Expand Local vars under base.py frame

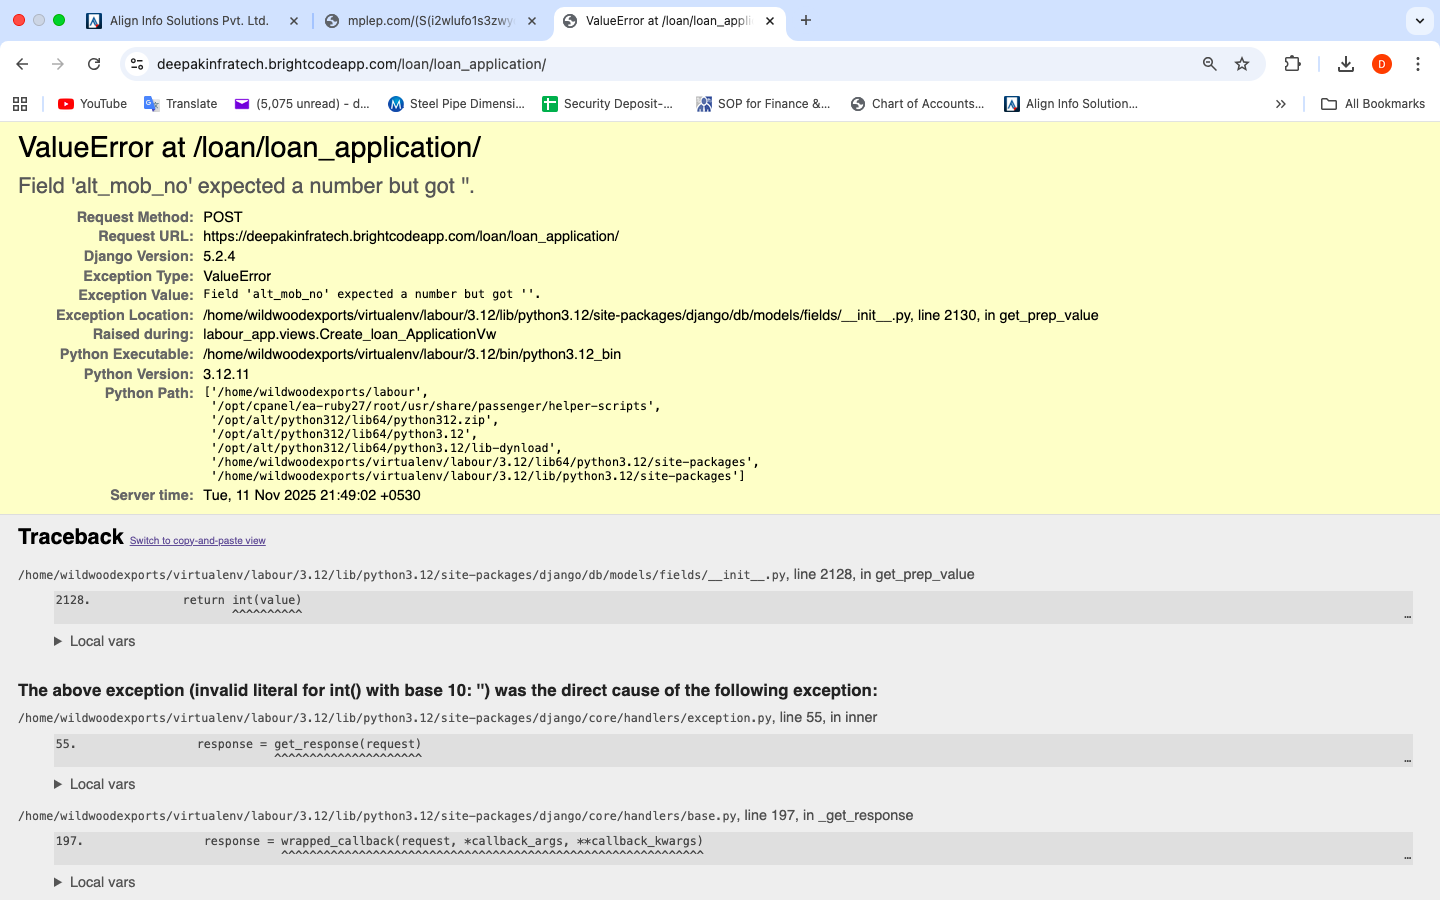(95, 882)
